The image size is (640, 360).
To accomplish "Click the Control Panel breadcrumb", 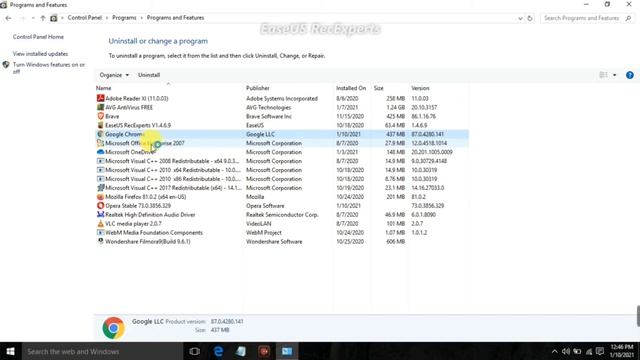I will point(84,18).
